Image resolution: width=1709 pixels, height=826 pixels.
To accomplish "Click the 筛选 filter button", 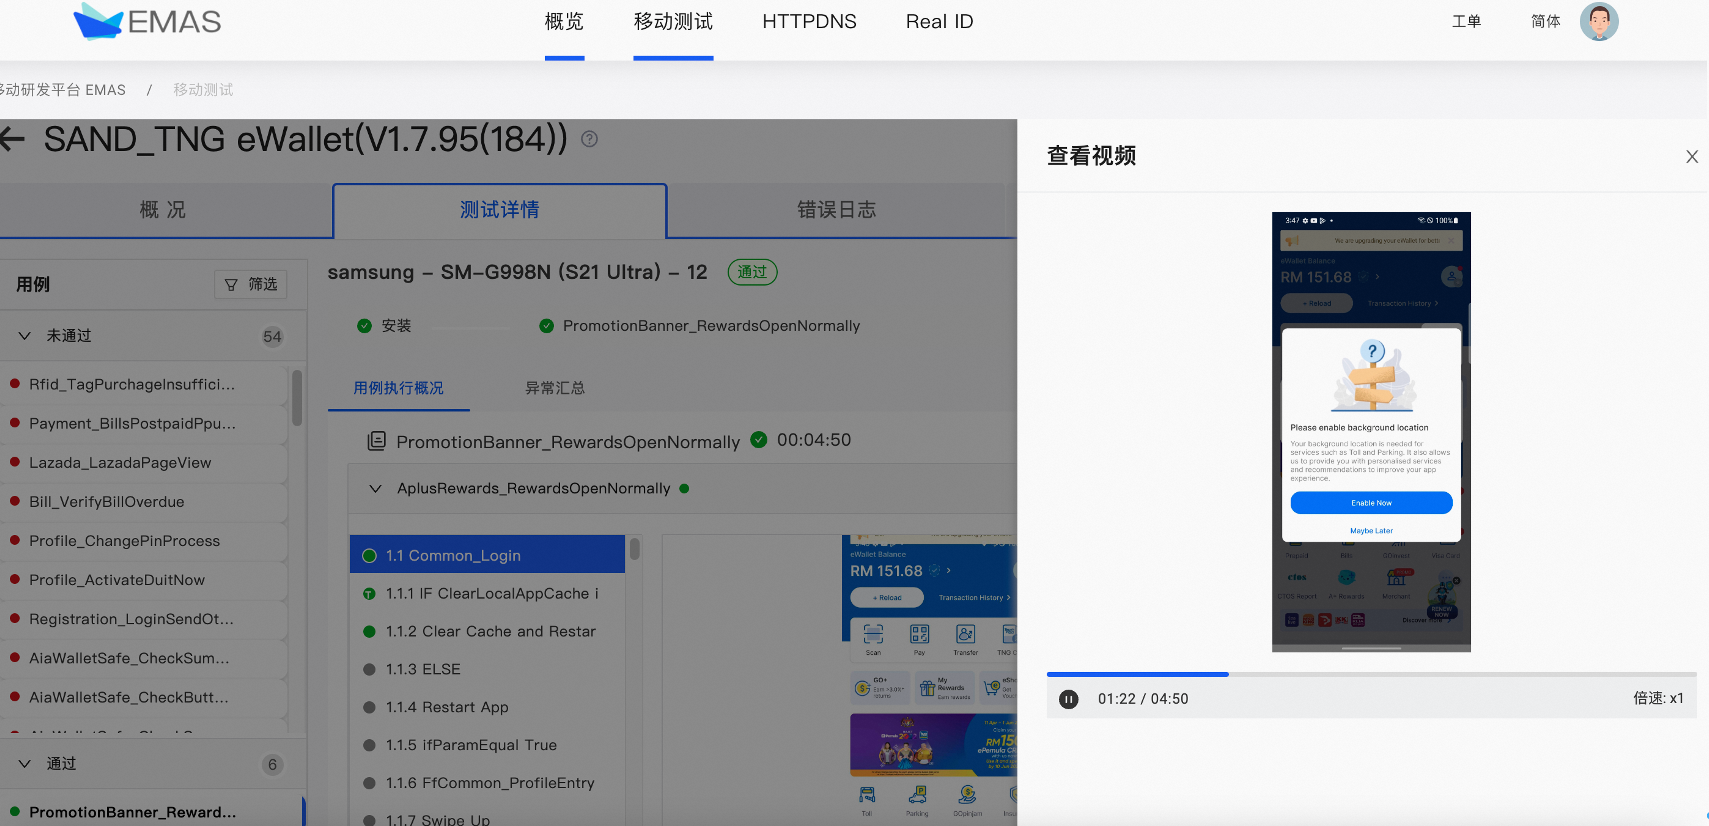I will pos(251,285).
